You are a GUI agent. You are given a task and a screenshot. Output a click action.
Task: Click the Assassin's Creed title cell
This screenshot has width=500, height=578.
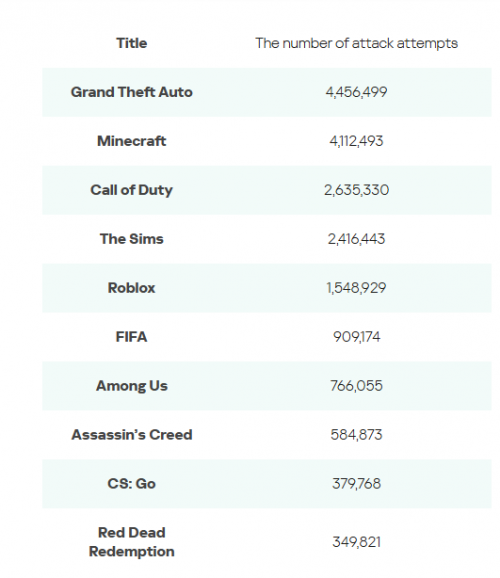click(x=132, y=435)
